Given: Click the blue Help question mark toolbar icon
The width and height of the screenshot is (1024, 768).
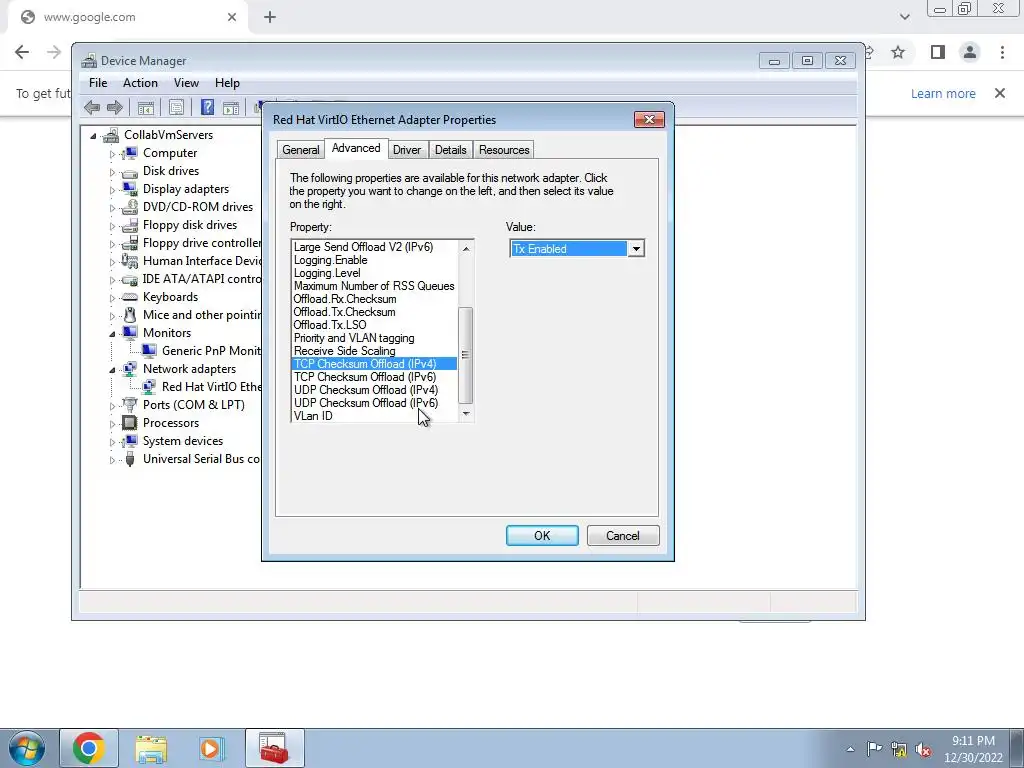Looking at the screenshot, I should 207,107.
